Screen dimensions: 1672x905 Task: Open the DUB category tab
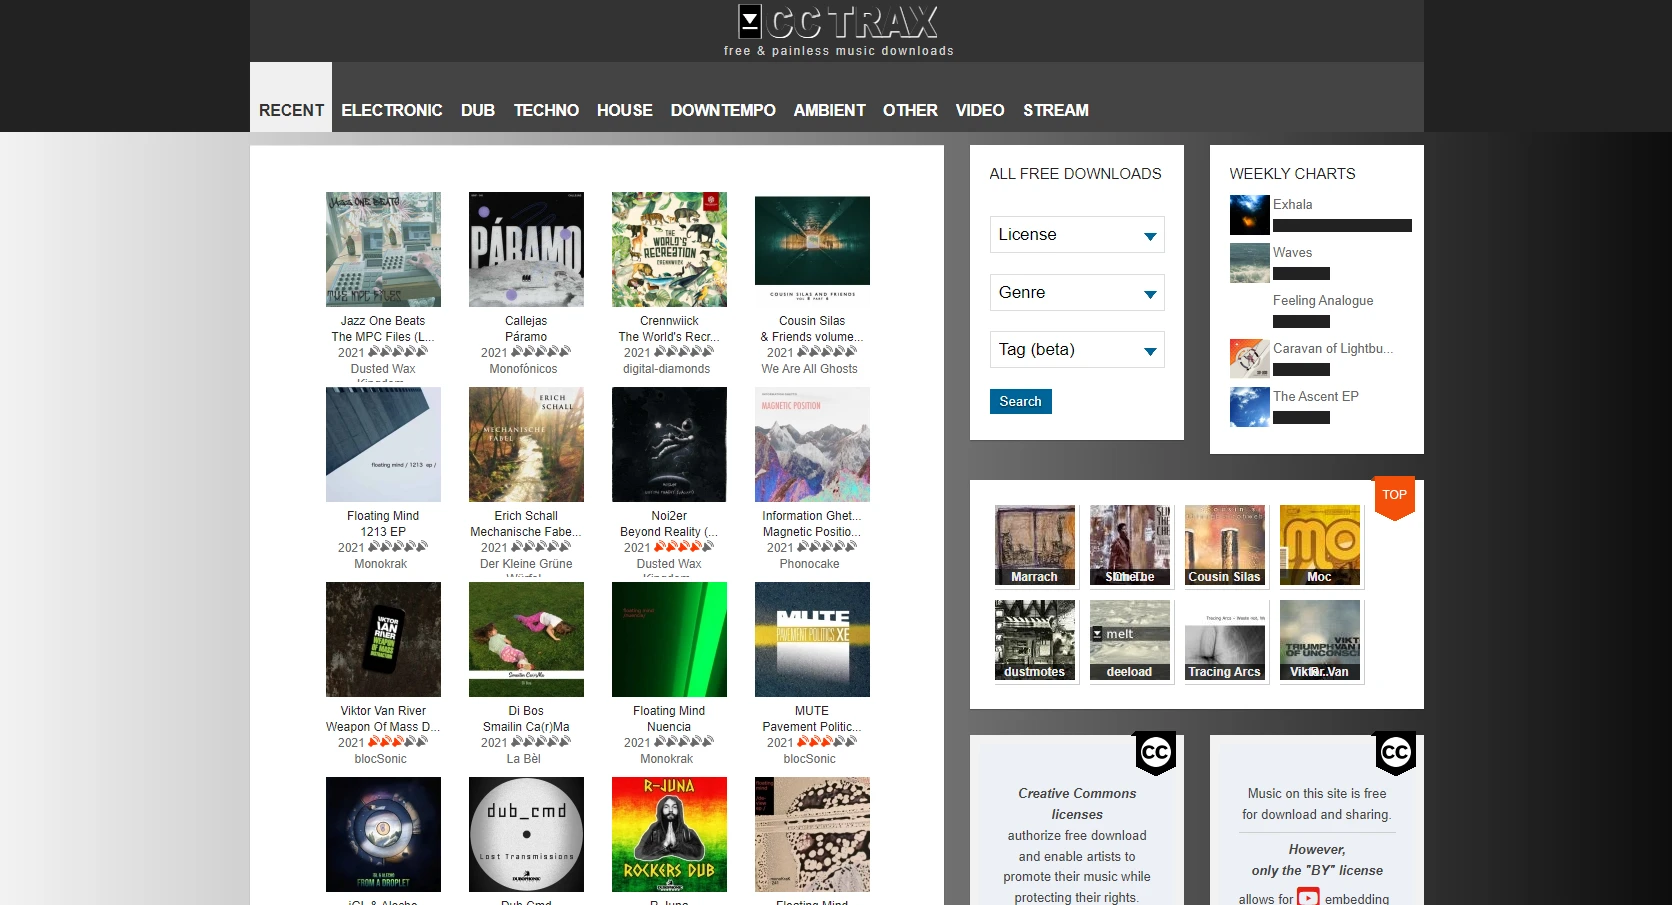[478, 110]
